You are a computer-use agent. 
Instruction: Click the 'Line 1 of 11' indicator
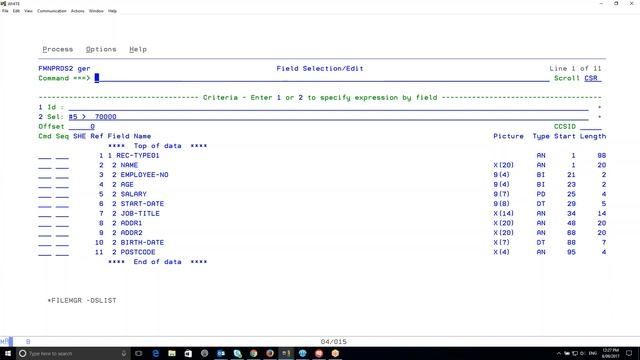coord(575,69)
